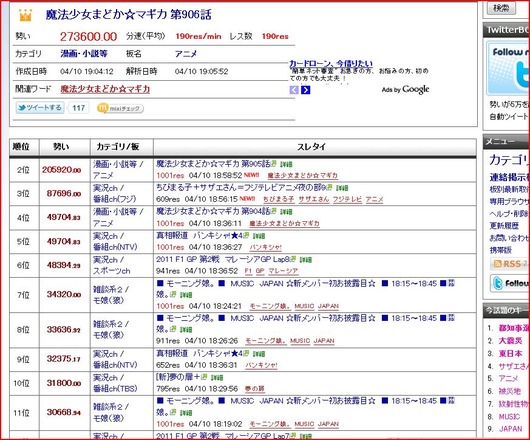
Task: Click detail icon in rank 7 モーニング娘 row
Action: tap(186, 295)
